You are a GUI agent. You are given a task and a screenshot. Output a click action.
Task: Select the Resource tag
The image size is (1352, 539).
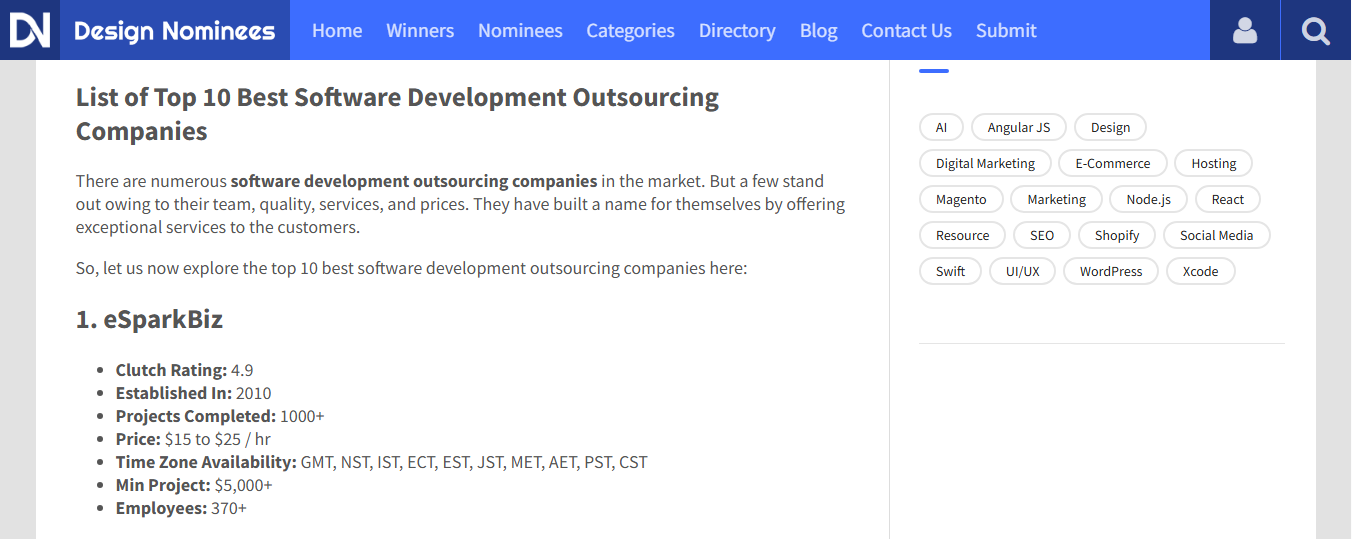pyautogui.click(x=962, y=235)
